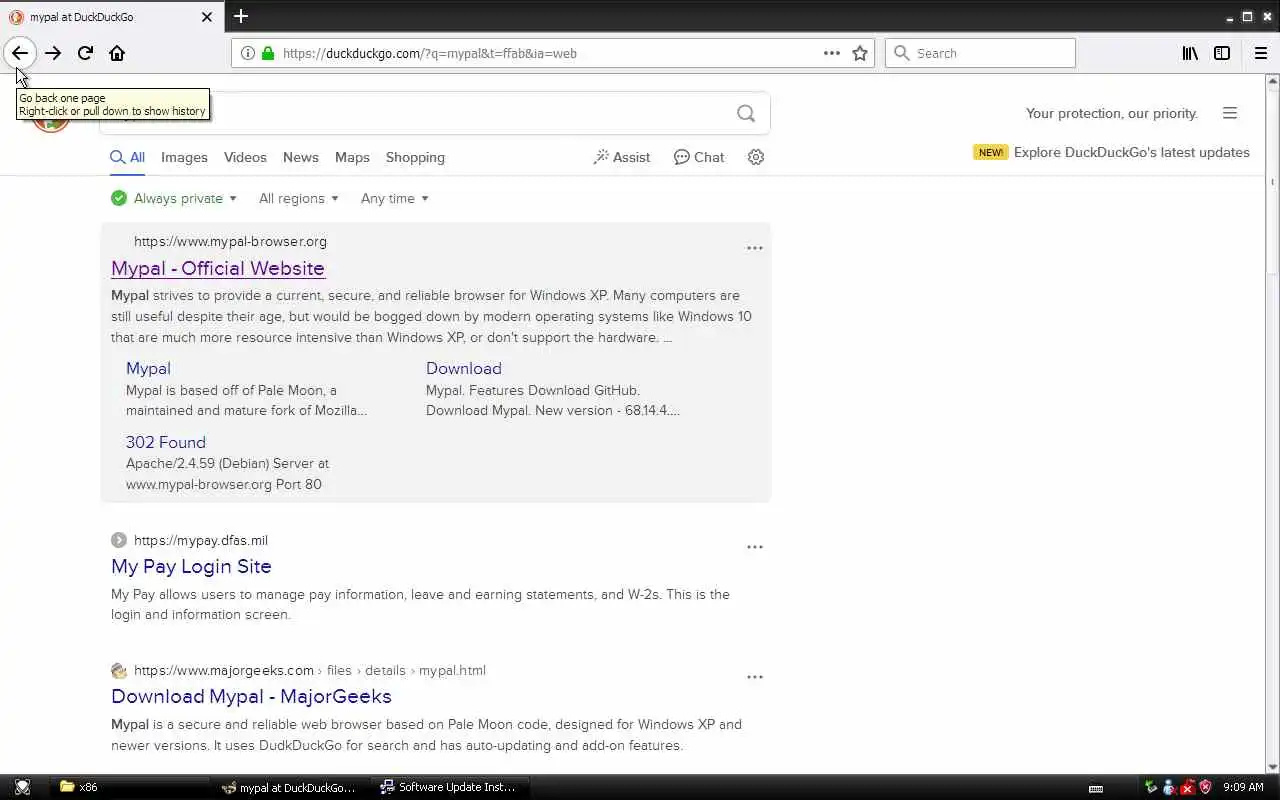This screenshot has height=800, width=1280.
Task: Click the DuckDuckGo search magnifier button
Action: (746, 113)
